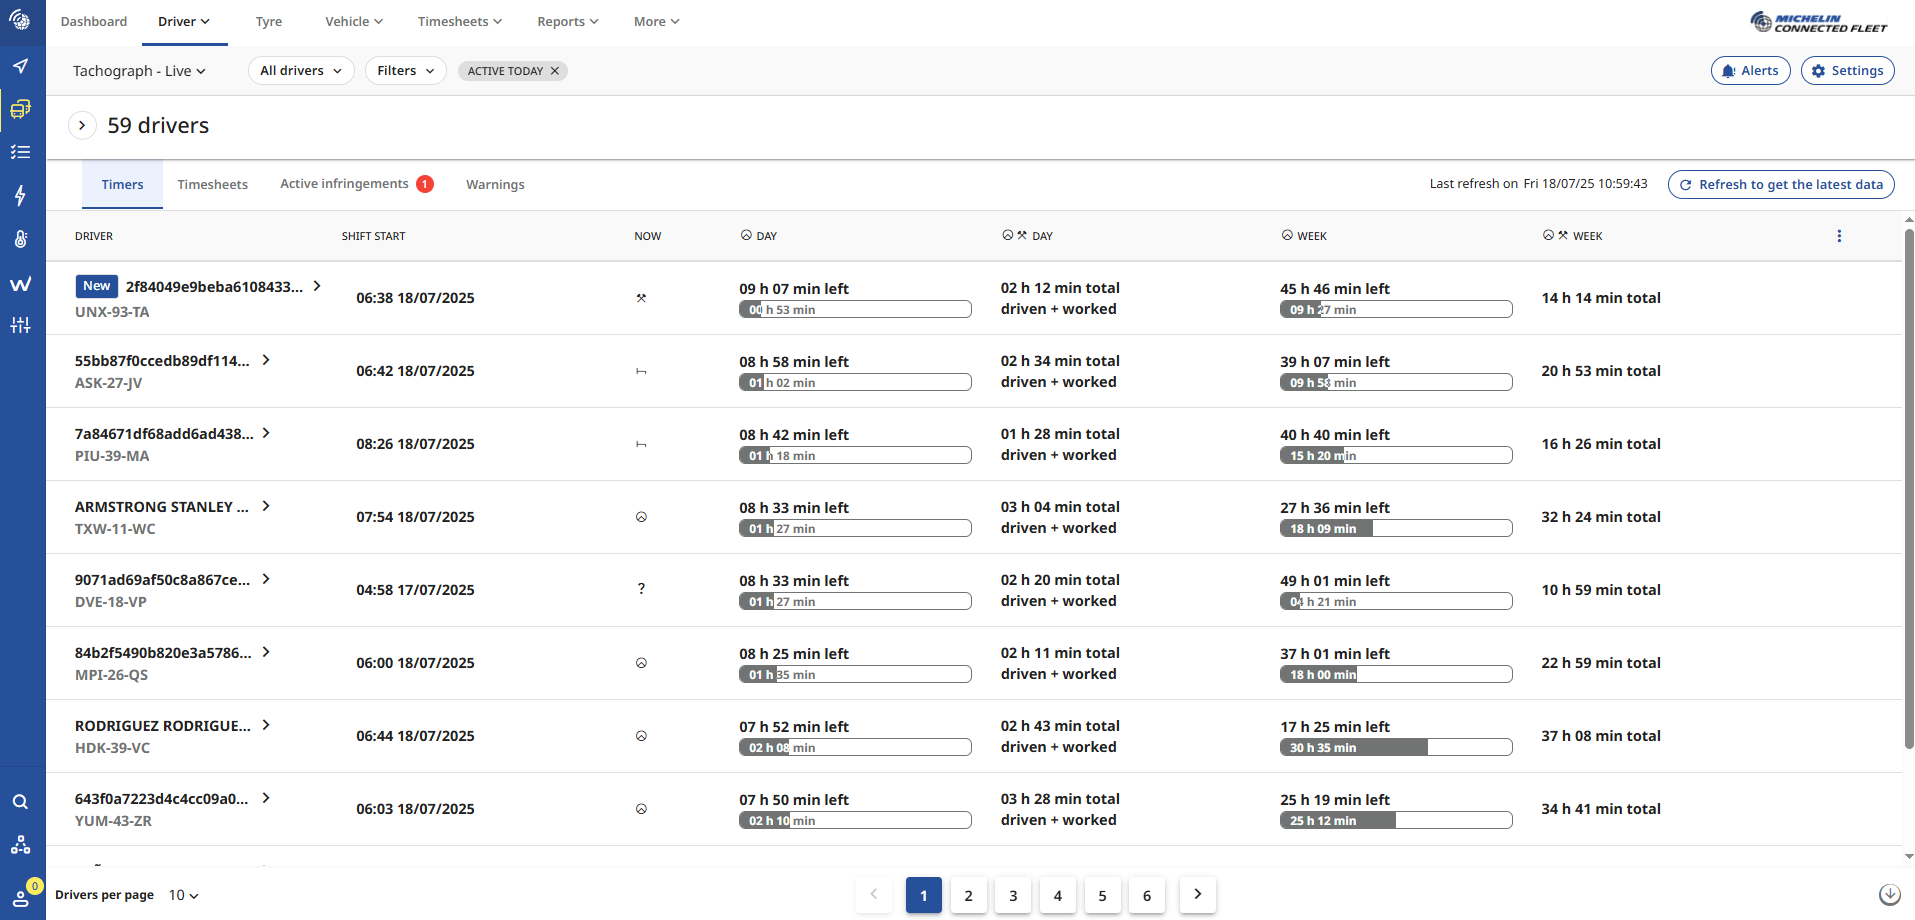Open the All drivers dropdown
Viewport: 1915px width, 920px height.
click(300, 71)
